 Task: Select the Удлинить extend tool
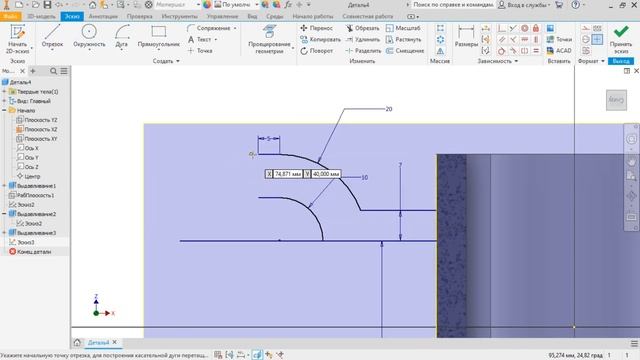coord(362,40)
